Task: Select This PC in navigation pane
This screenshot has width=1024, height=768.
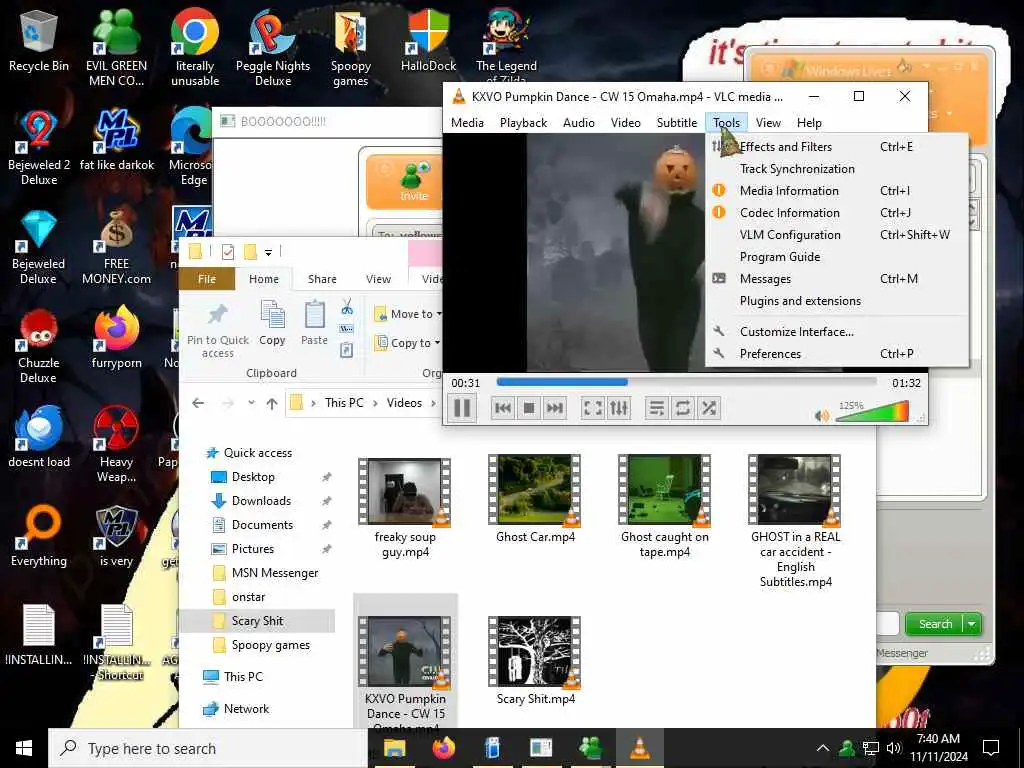Action: pyautogui.click(x=243, y=677)
